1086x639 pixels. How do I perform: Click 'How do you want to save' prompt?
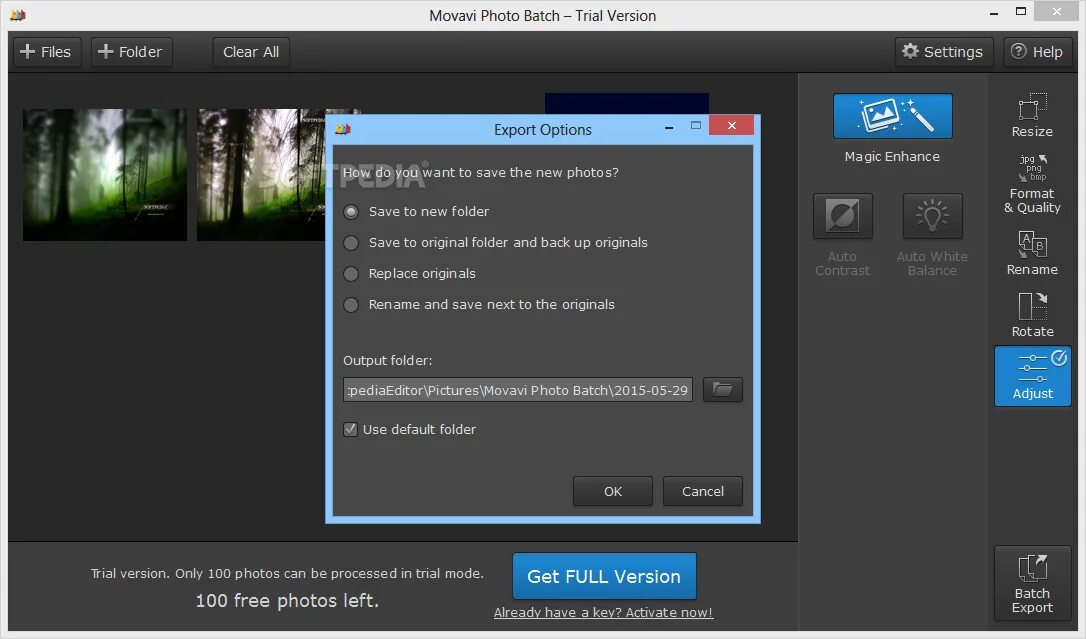tap(481, 172)
